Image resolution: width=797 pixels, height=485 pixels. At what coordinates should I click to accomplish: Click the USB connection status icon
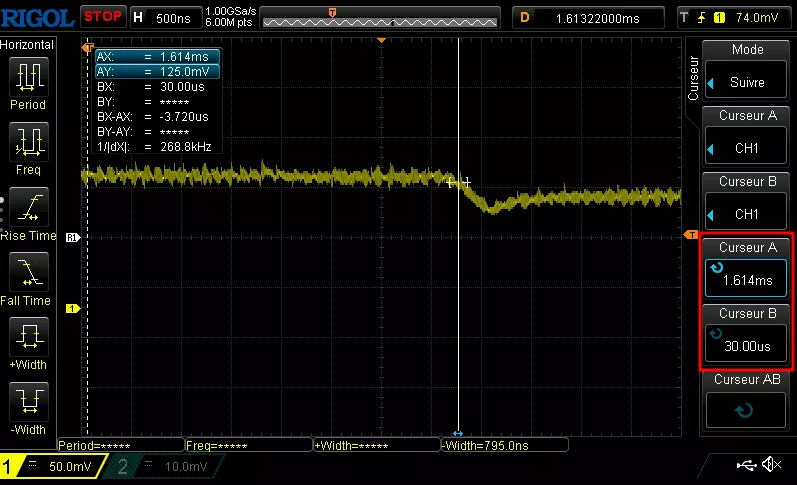[746, 465]
